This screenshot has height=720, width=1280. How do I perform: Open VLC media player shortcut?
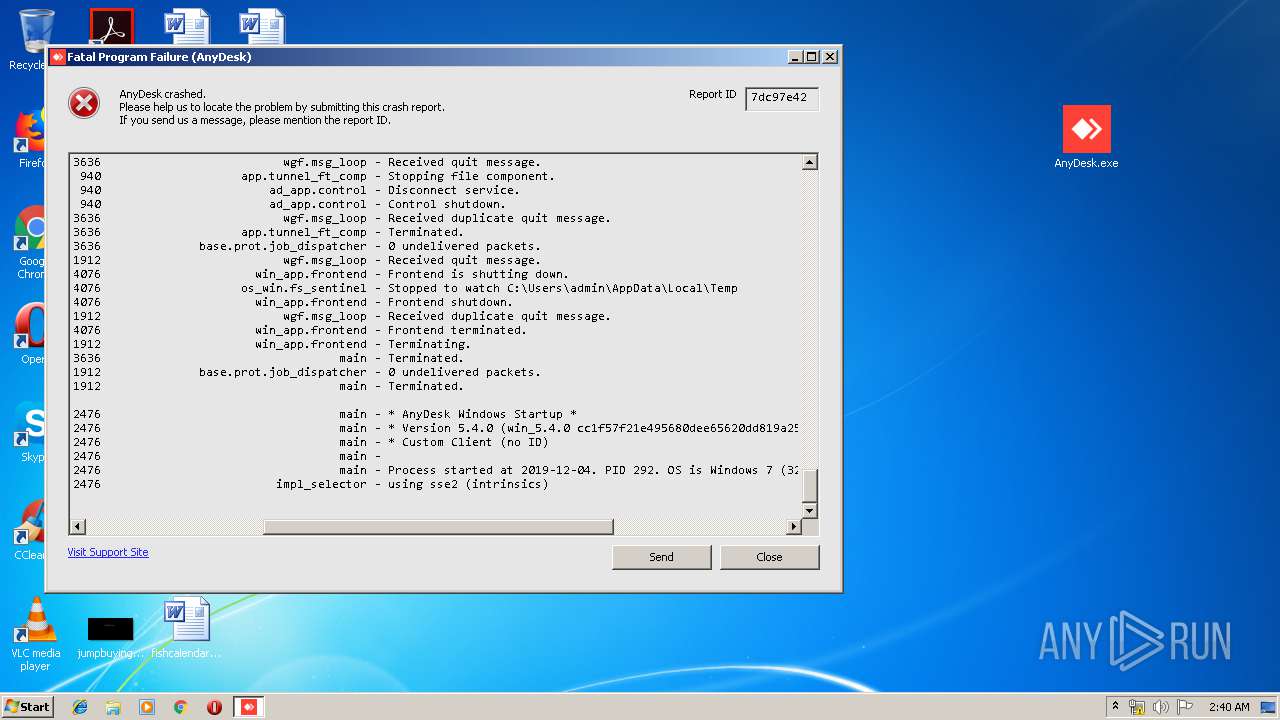(35, 634)
